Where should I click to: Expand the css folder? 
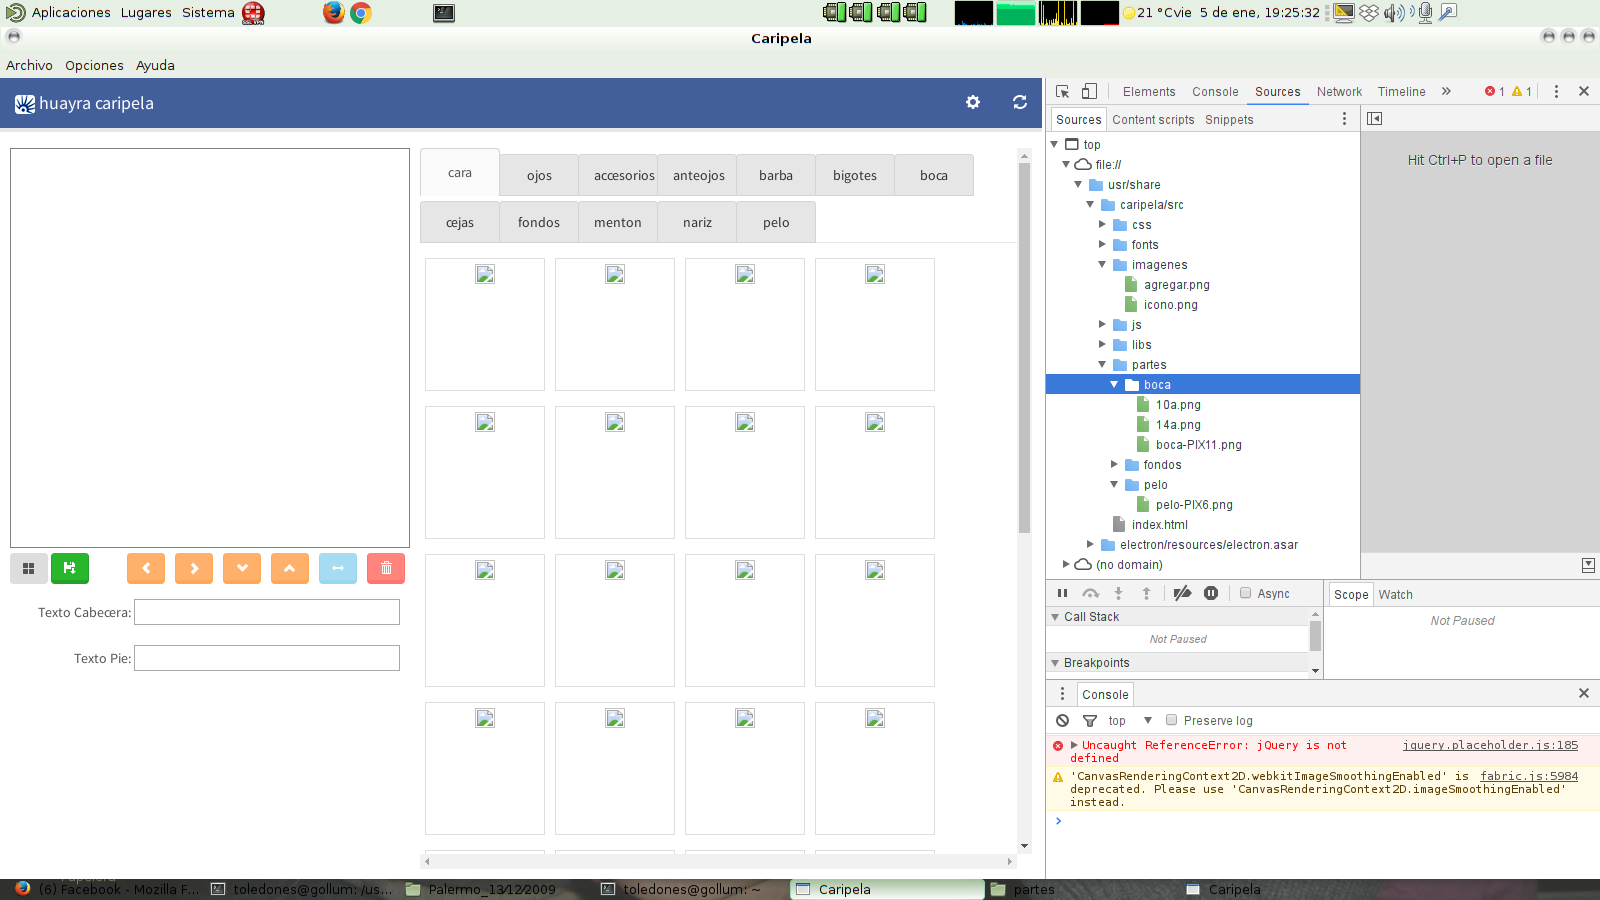pyautogui.click(x=1102, y=224)
